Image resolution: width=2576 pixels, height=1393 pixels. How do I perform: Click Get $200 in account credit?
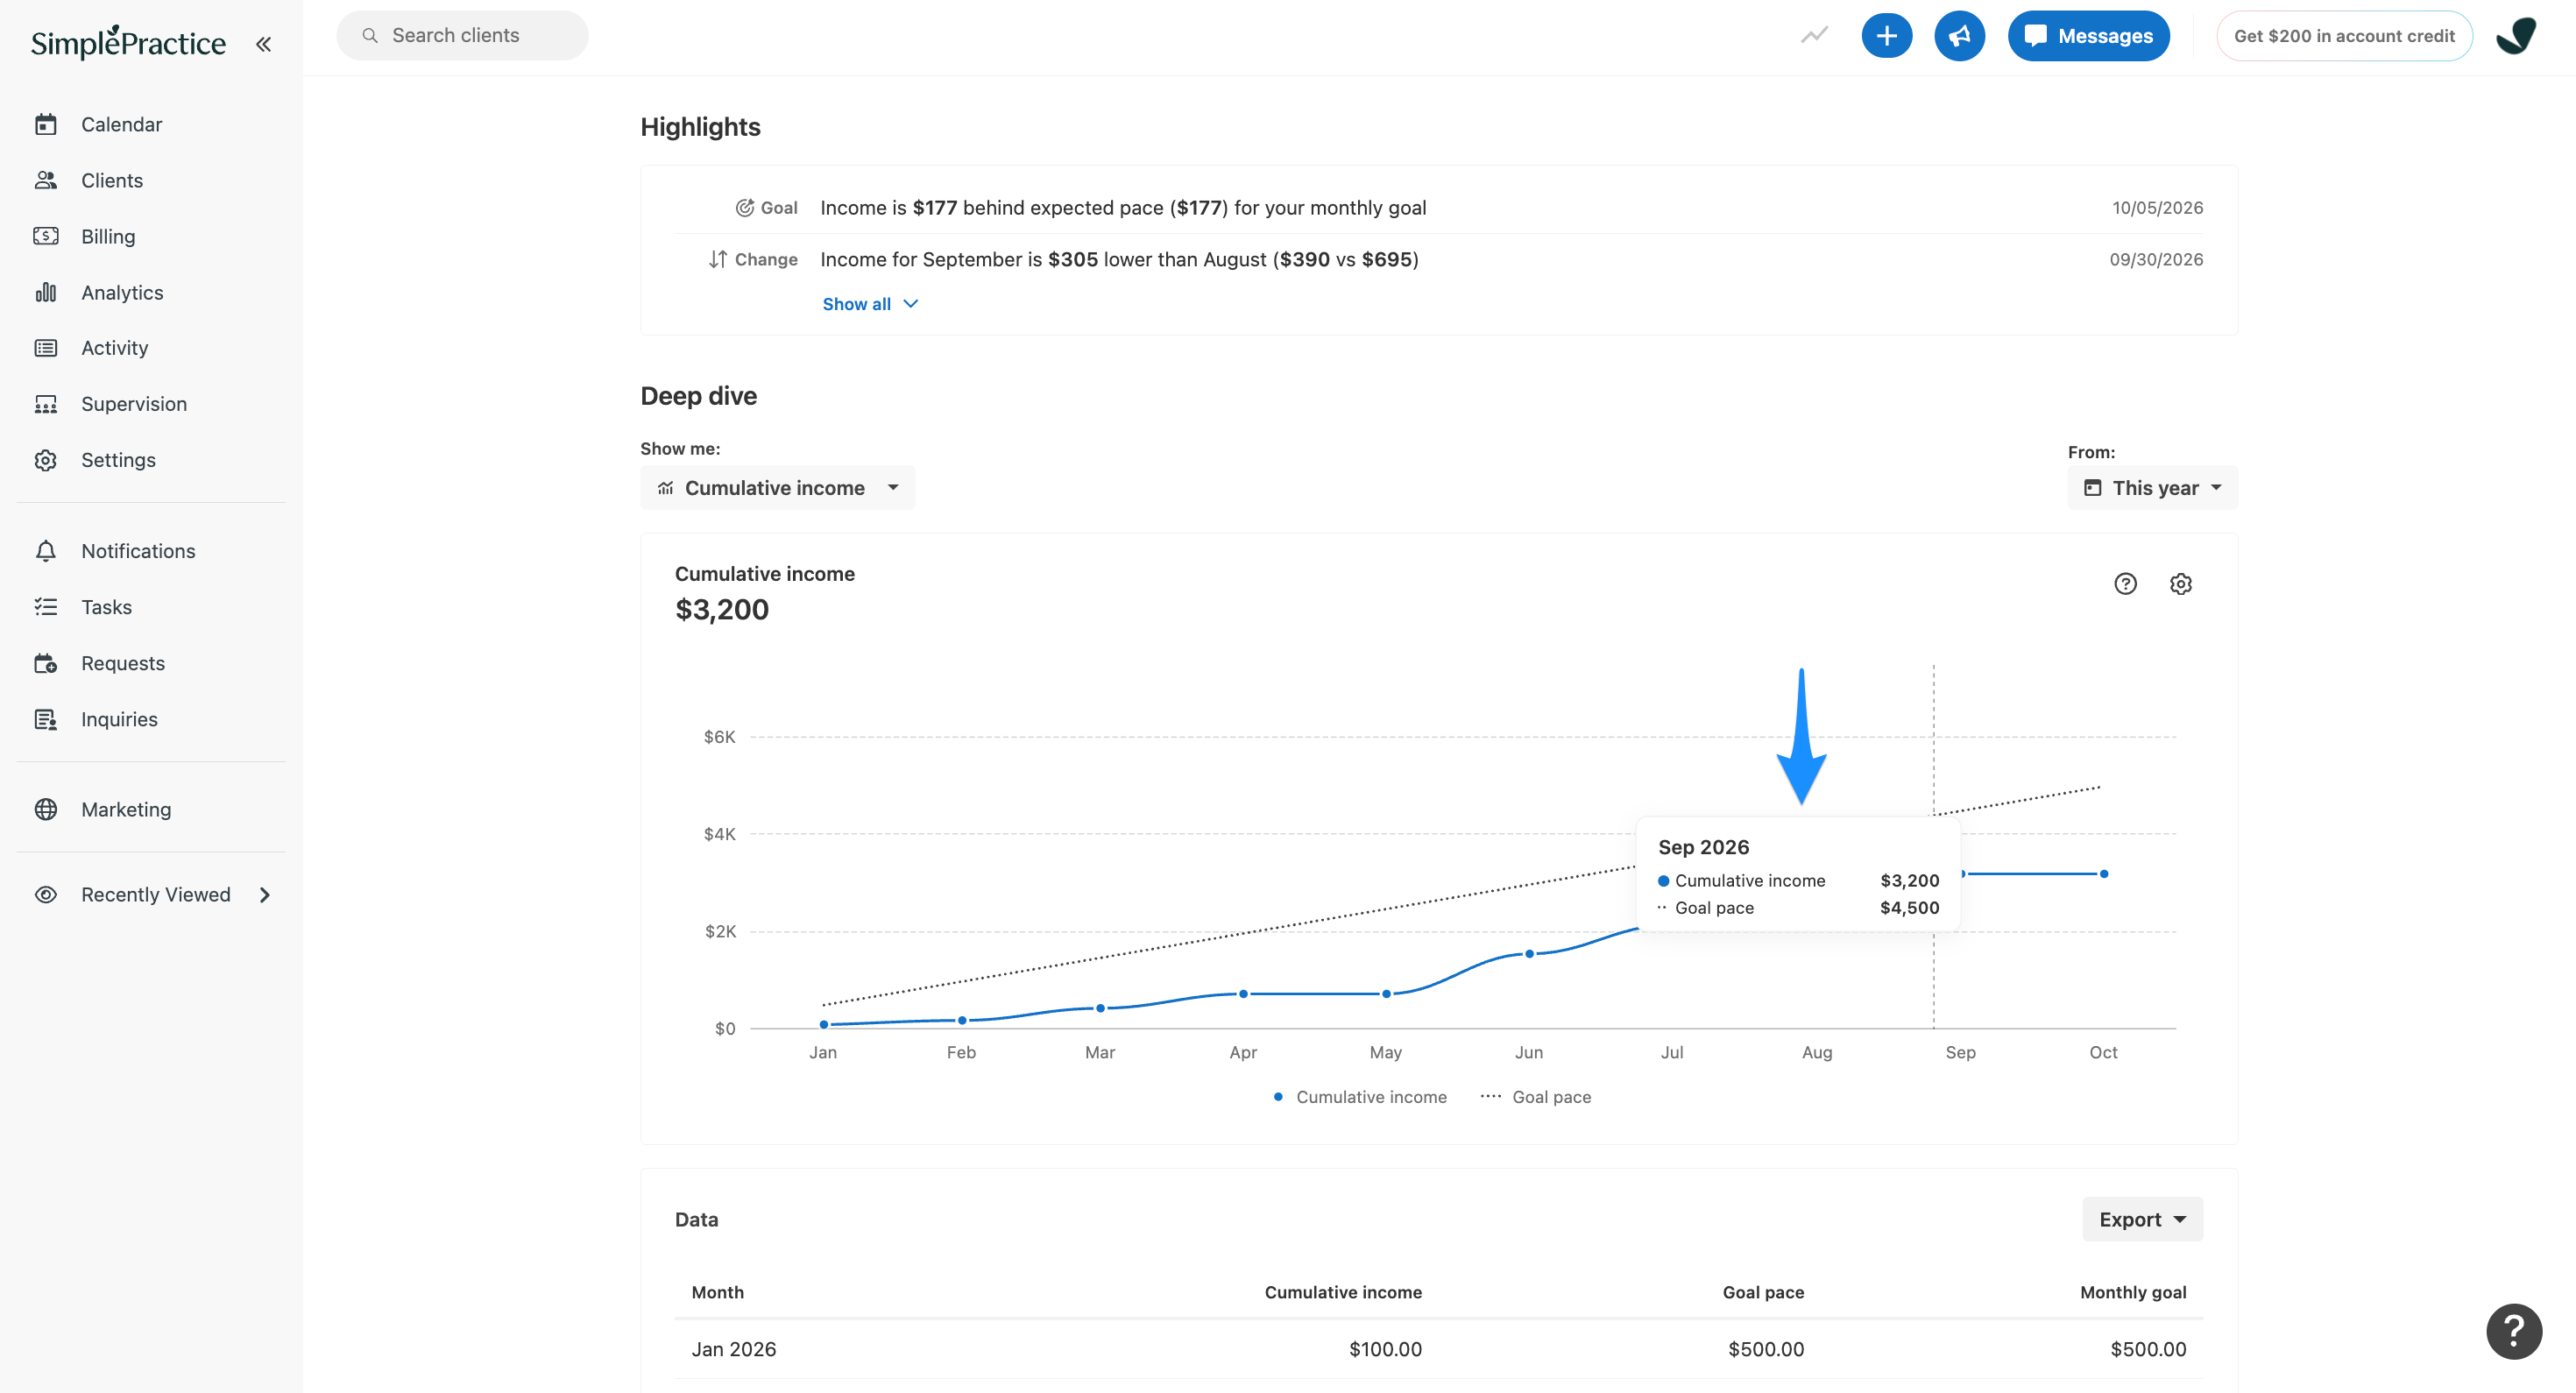click(x=2343, y=36)
